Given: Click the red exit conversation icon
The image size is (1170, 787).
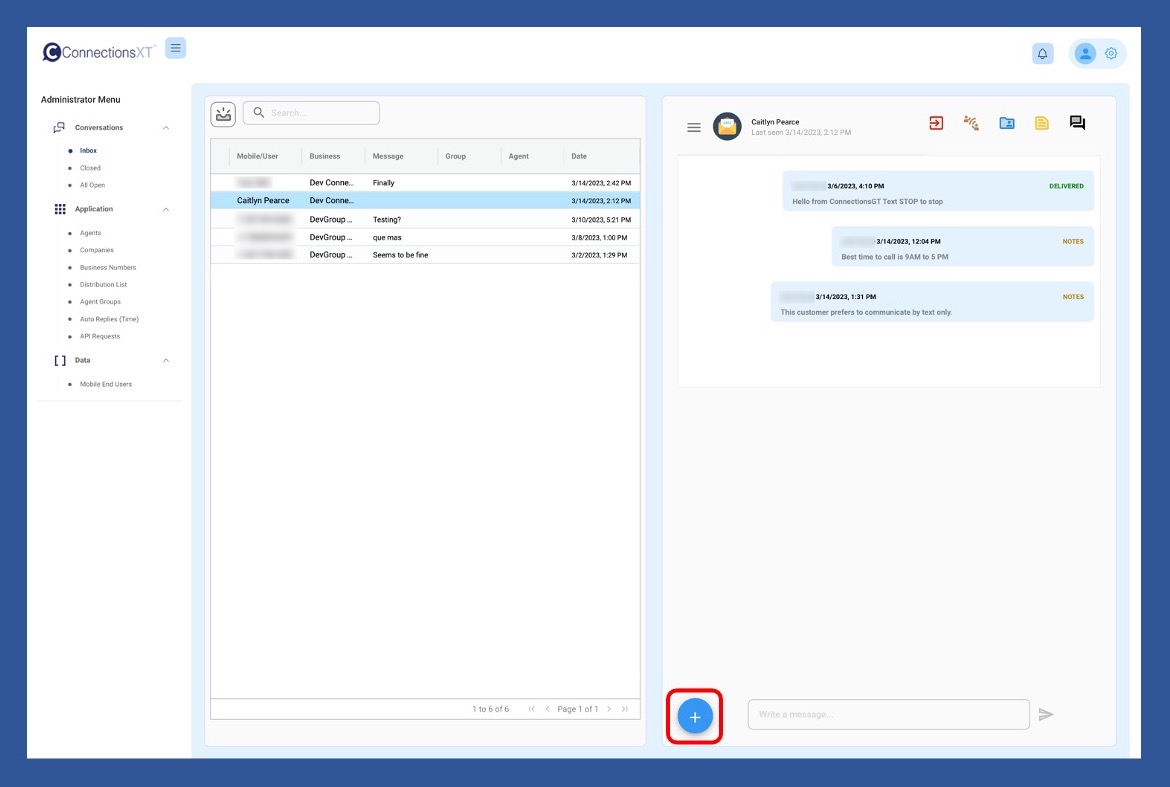Looking at the screenshot, I should (x=936, y=123).
